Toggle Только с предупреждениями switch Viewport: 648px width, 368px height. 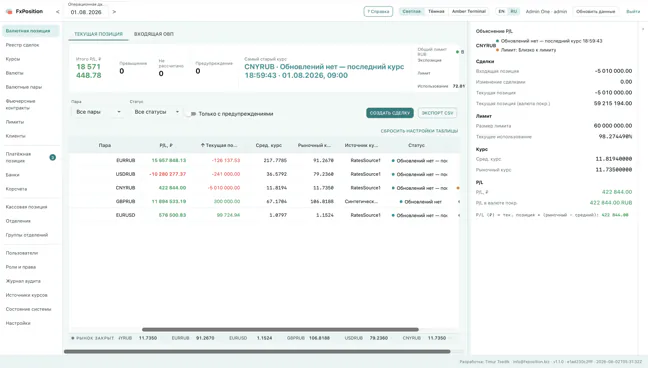(x=191, y=113)
